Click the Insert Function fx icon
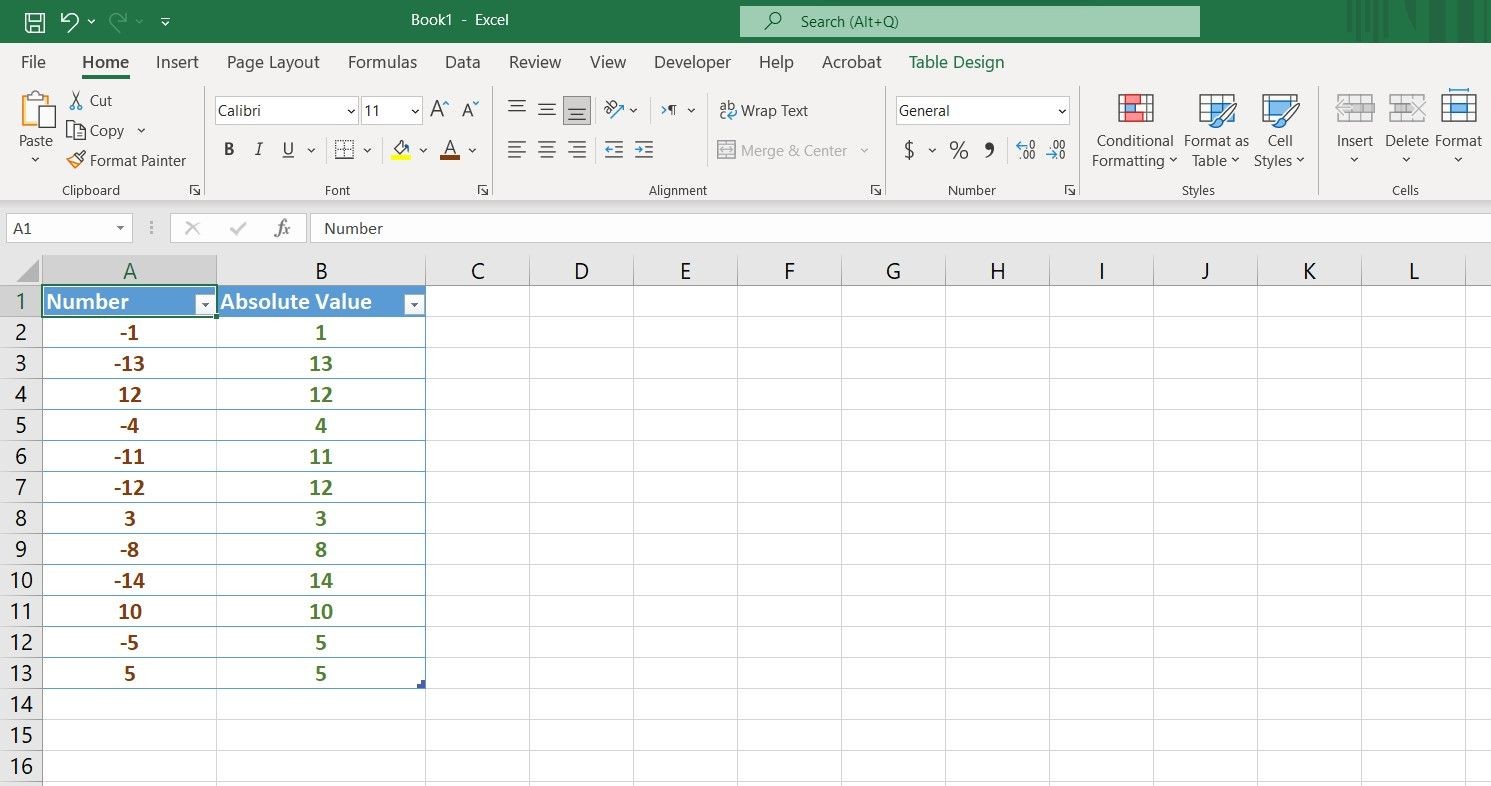The width and height of the screenshot is (1491, 786). coord(283,228)
